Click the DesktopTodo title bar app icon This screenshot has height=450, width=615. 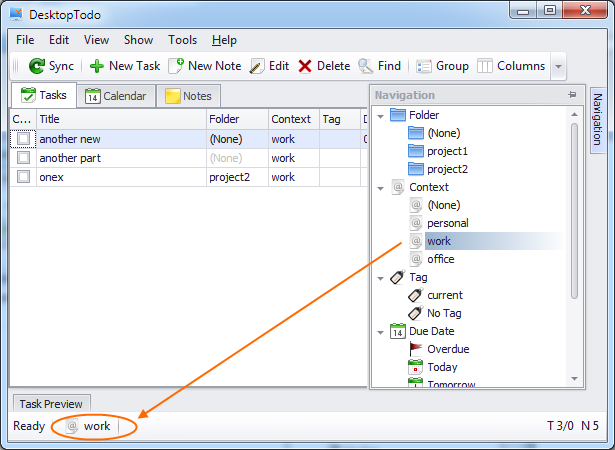pos(16,14)
